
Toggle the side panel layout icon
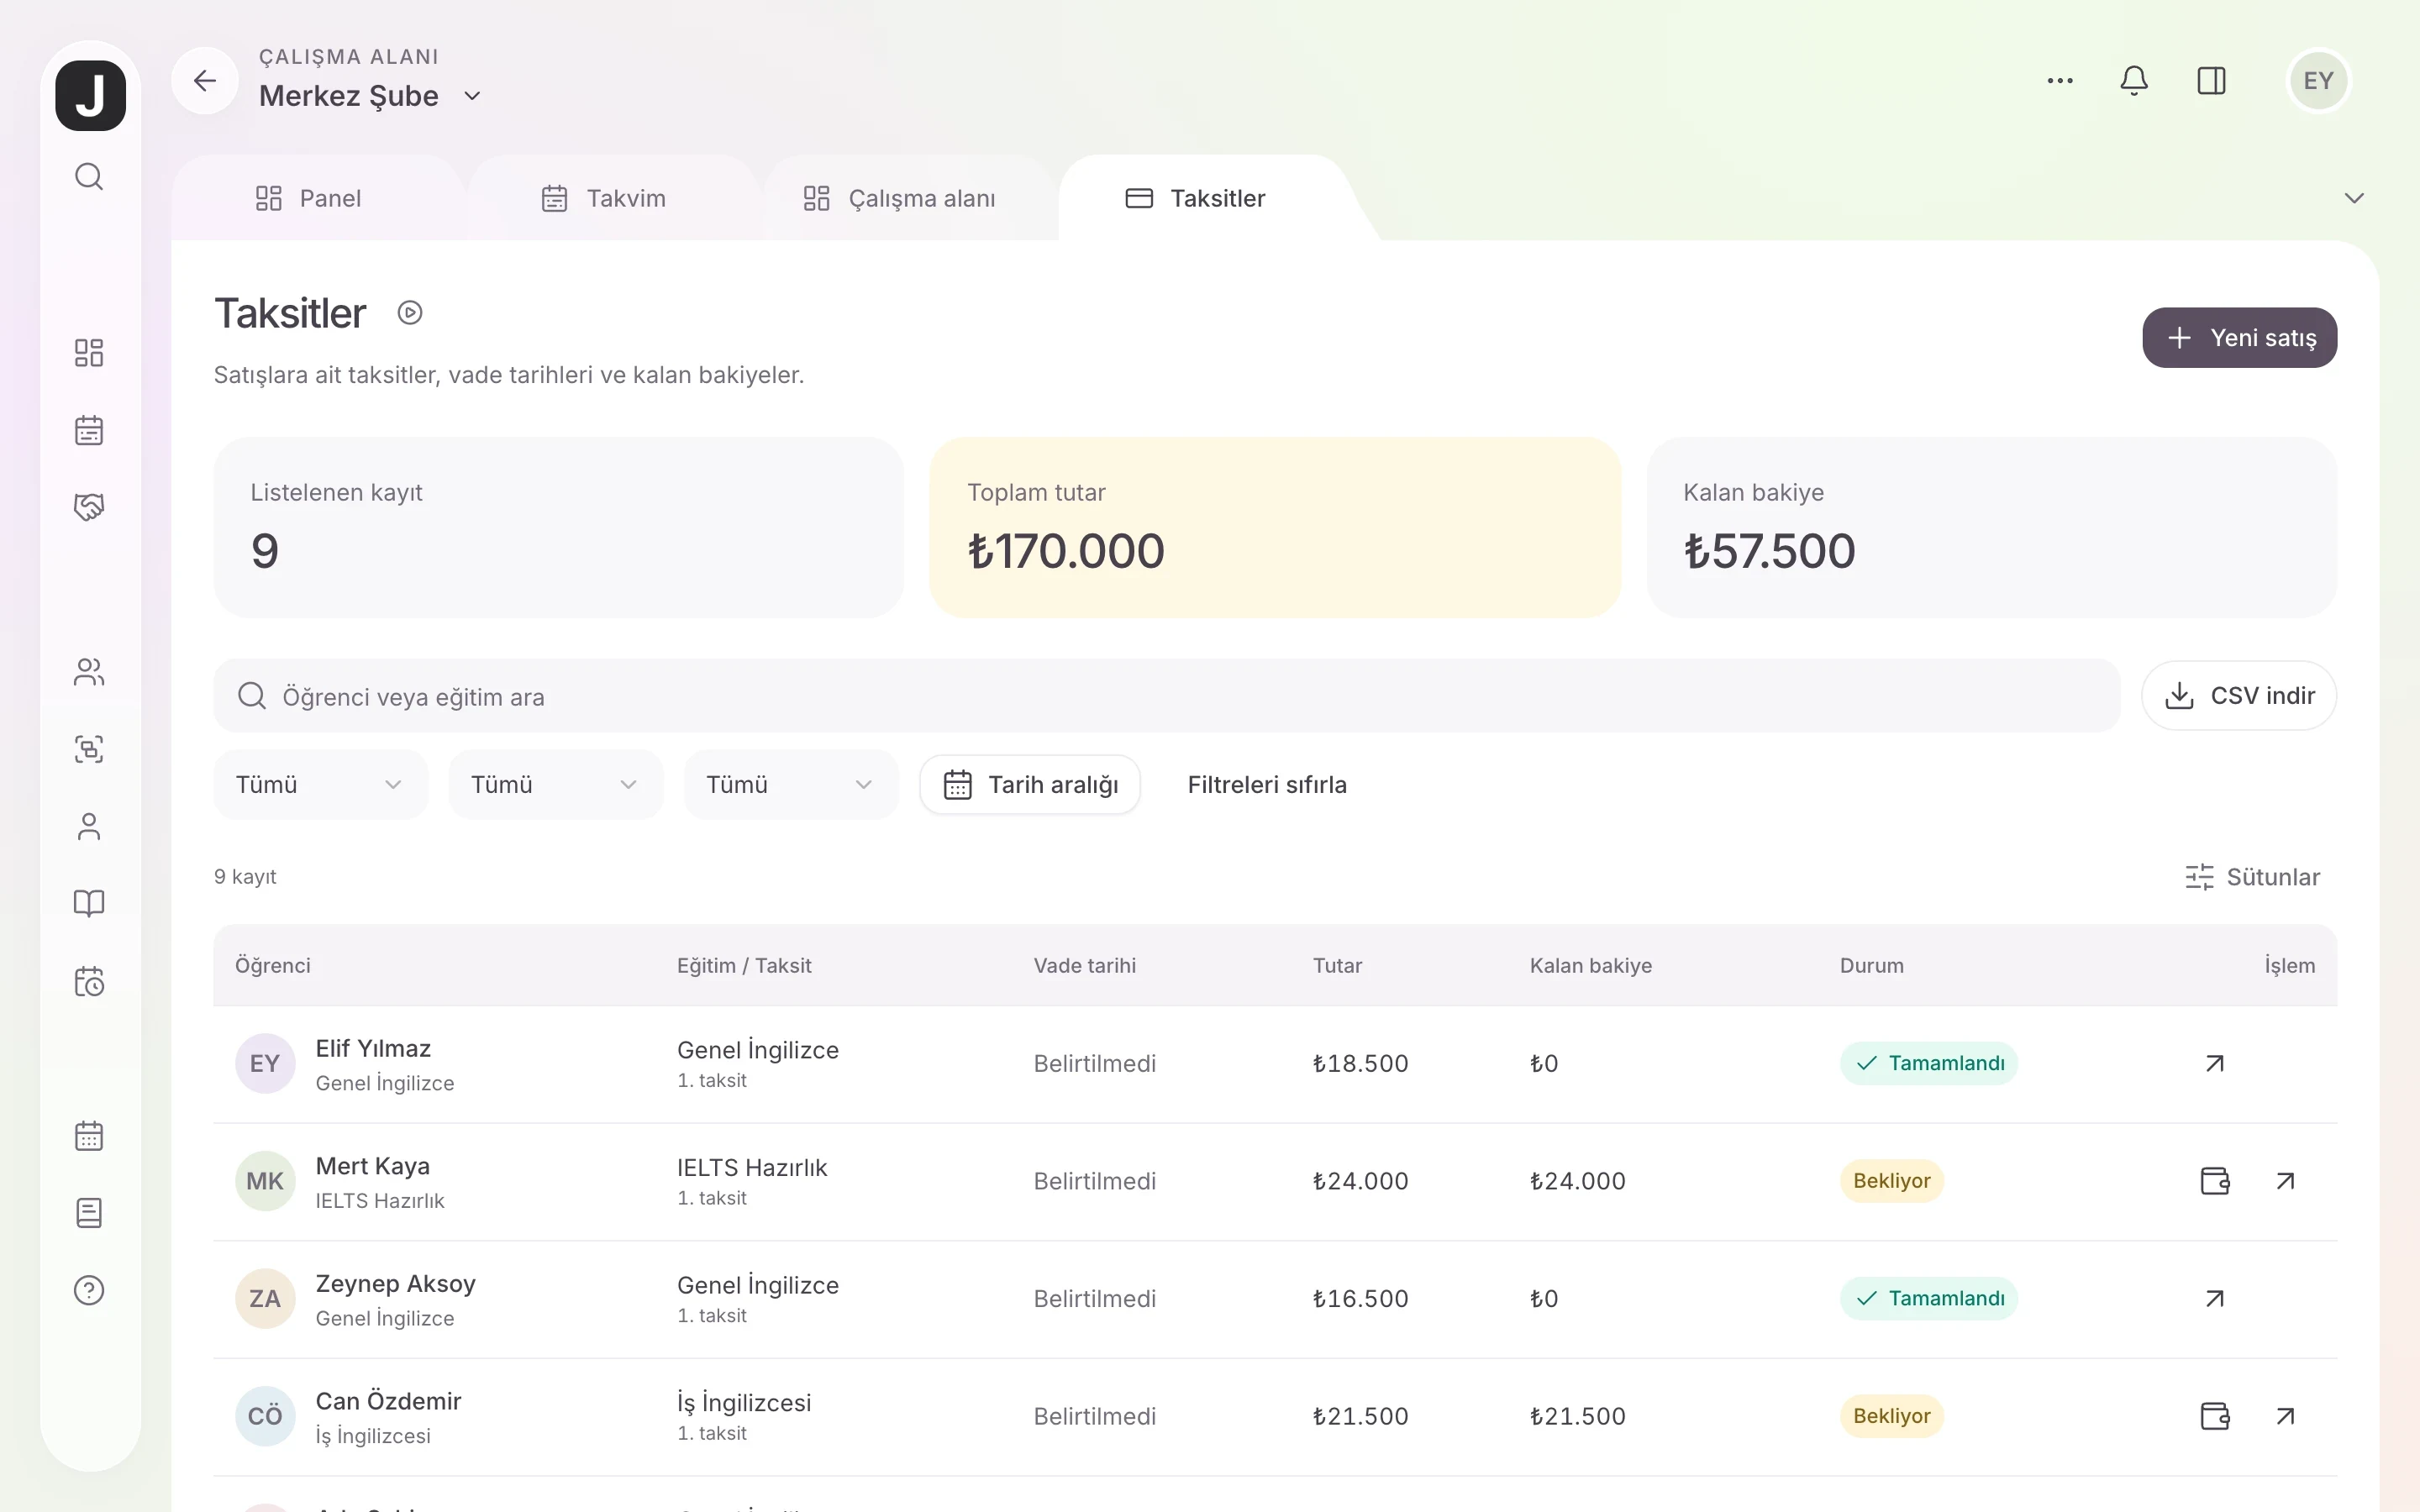click(x=2211, y=81)
